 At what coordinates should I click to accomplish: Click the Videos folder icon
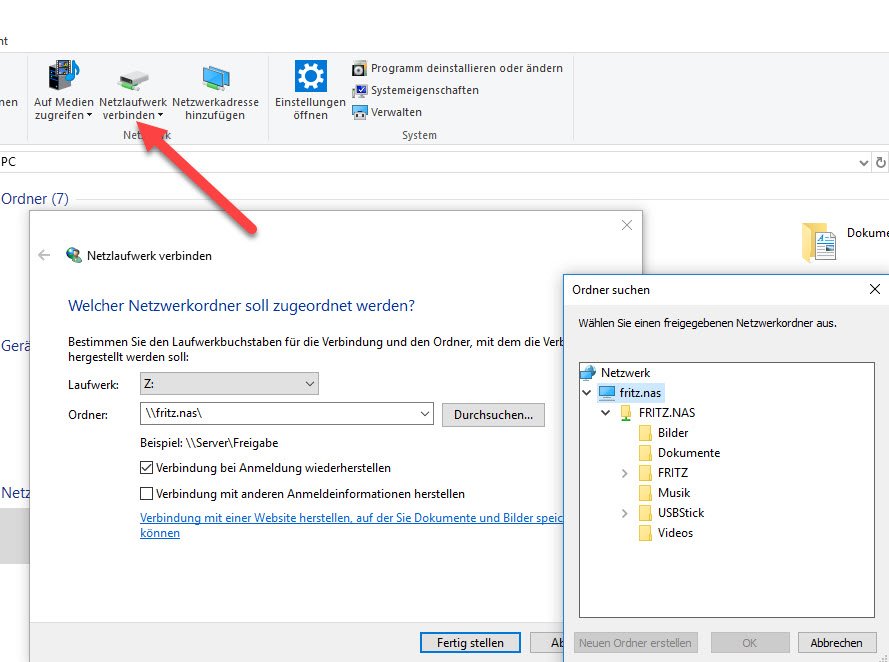coord(645,533)
